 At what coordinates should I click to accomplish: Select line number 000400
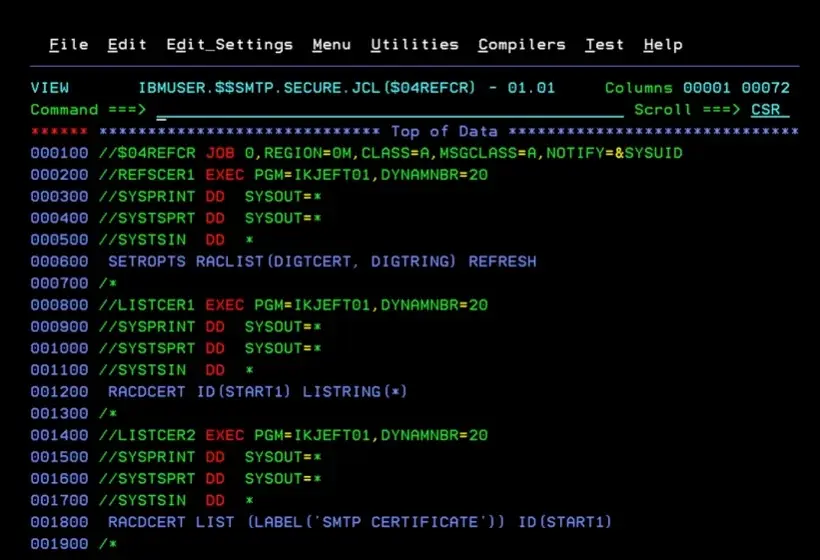click(x=59, y=218)
